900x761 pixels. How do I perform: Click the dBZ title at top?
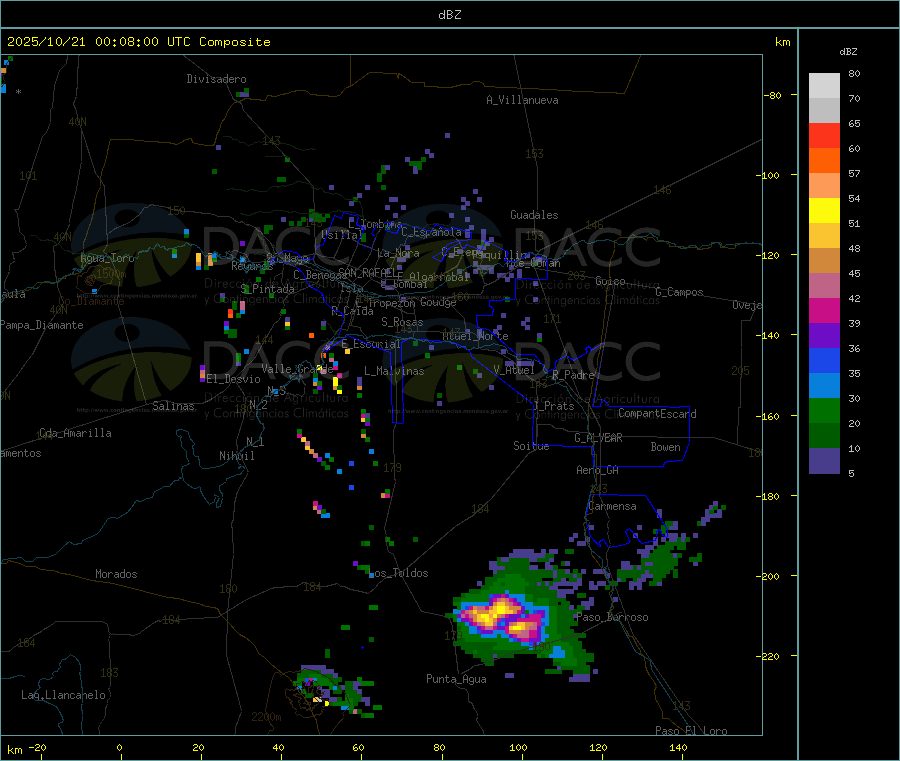coord(449,15)
